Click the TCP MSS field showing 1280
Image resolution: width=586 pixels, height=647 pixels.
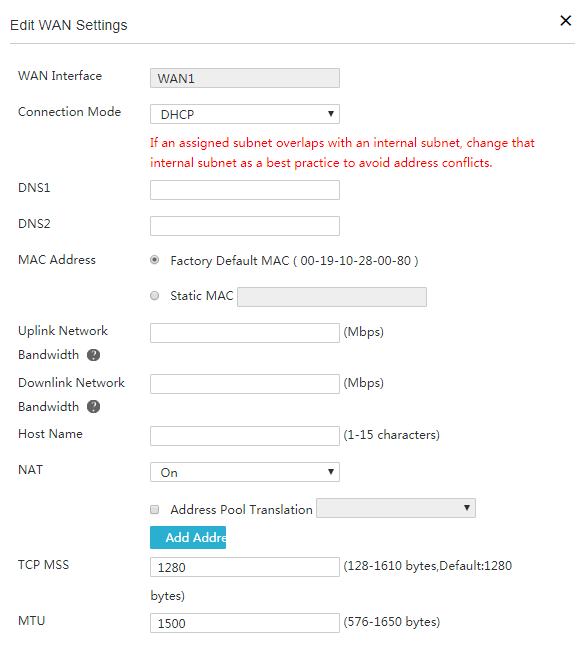click(x=245, y=567)
